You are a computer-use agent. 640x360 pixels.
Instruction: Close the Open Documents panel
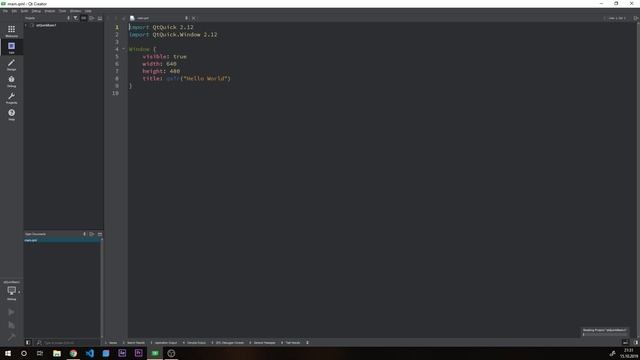click(100, 234)
